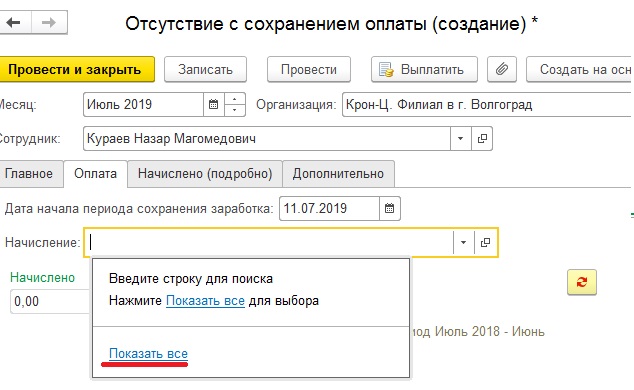Open the Дополнительно tab
The height and width of the screenshot is (390, 634).
[x=338, y=174]
